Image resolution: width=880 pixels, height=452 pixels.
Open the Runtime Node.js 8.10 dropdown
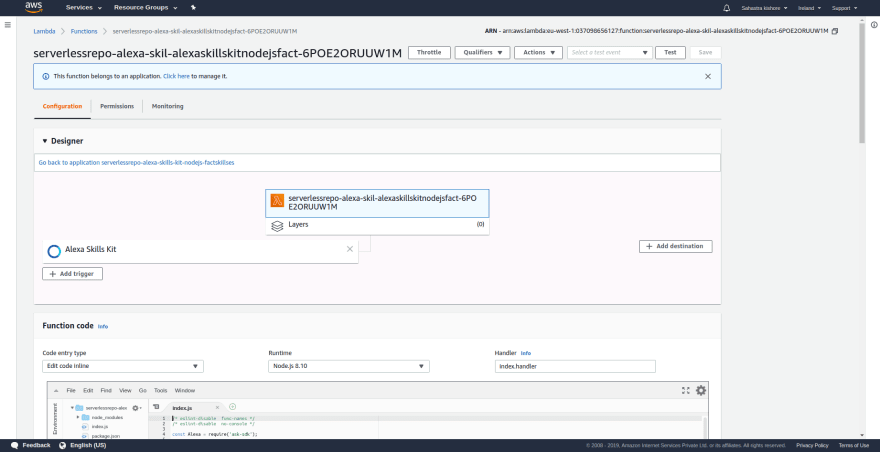click(349, 366)
